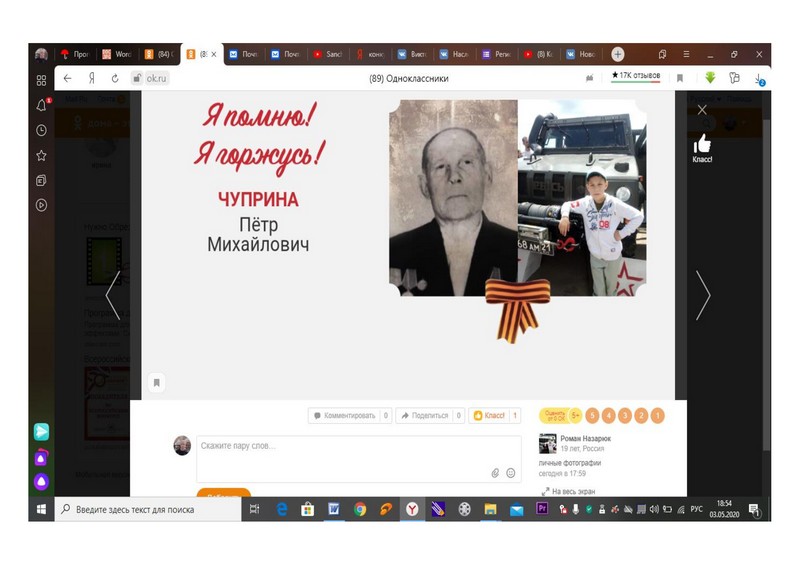Open notifications bell in the browser sidebar
This screenshot has height=566, width=800.
pos(41,105)
